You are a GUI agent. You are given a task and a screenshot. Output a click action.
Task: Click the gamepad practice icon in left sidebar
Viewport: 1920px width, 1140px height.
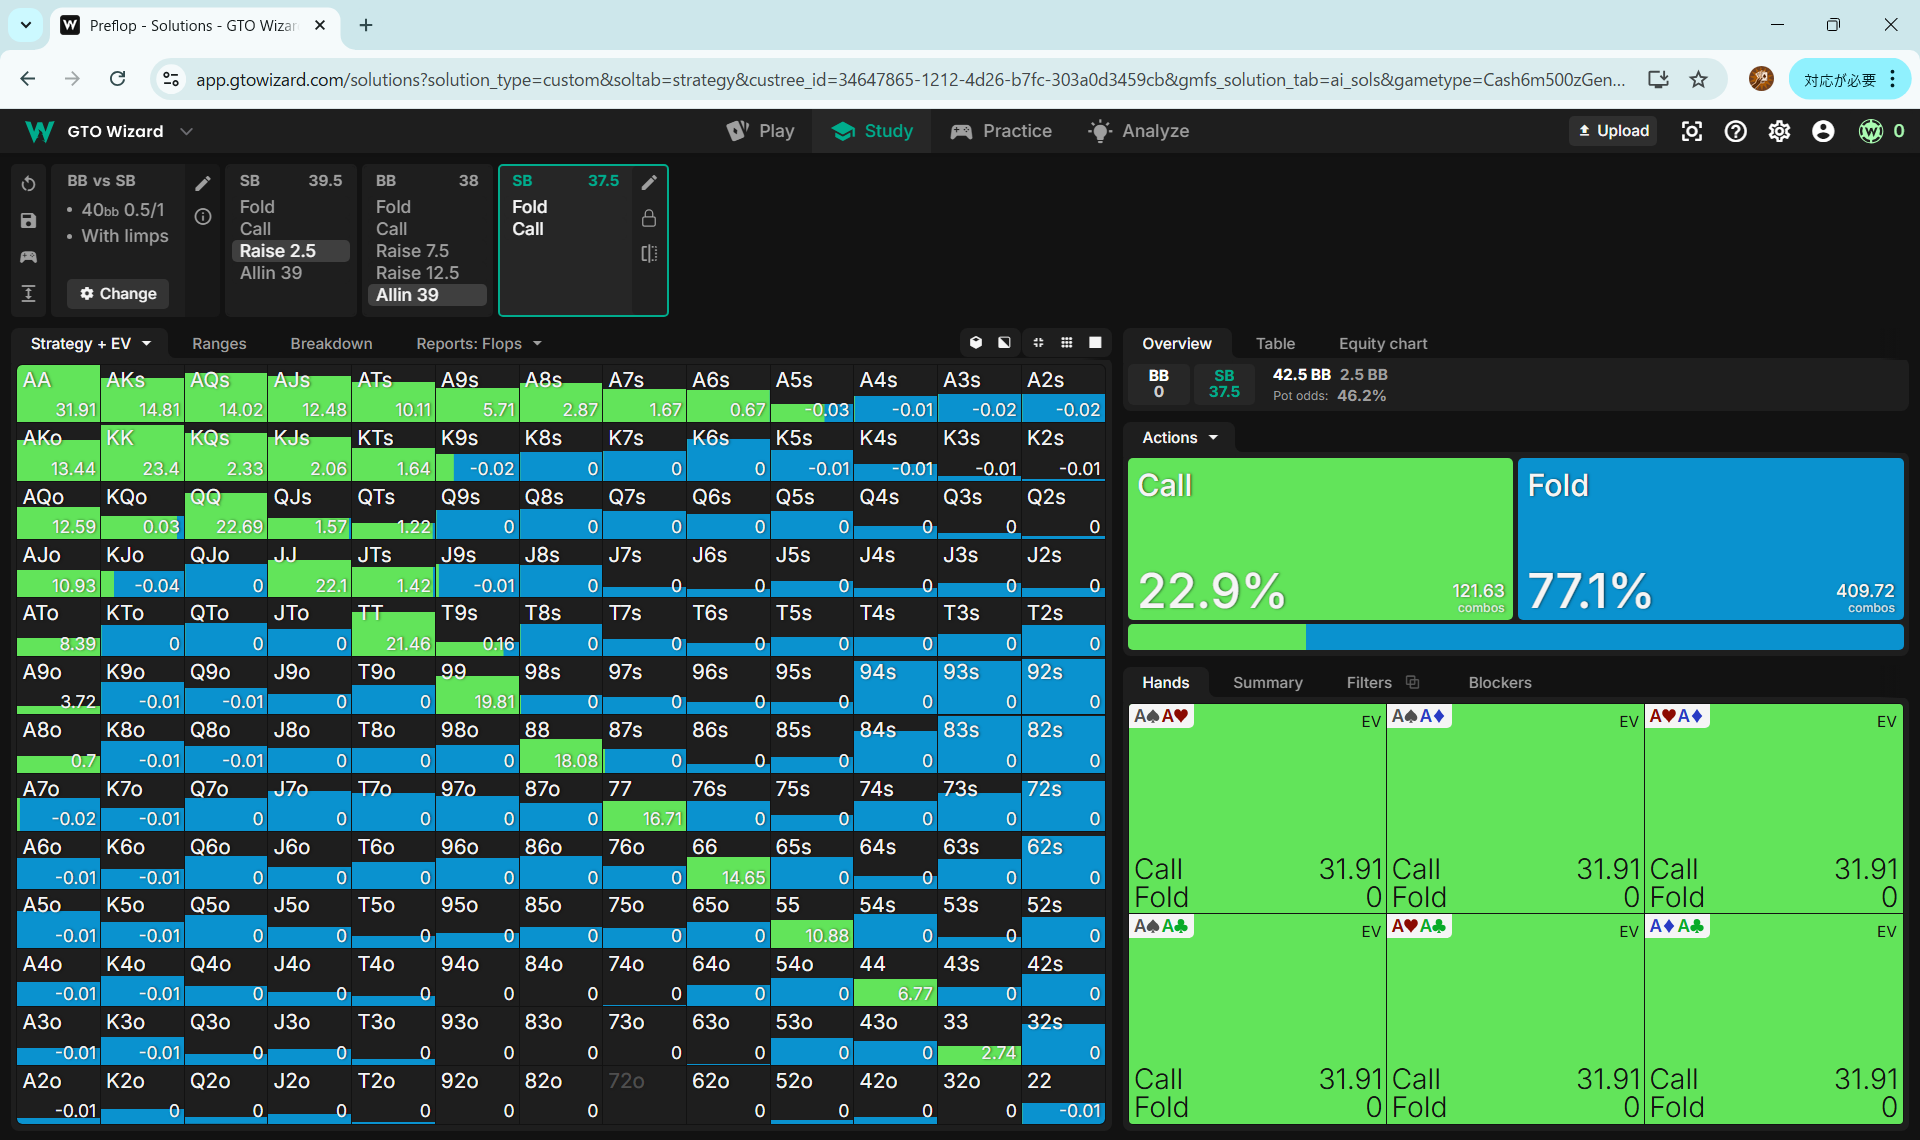[x=28, y=257]
